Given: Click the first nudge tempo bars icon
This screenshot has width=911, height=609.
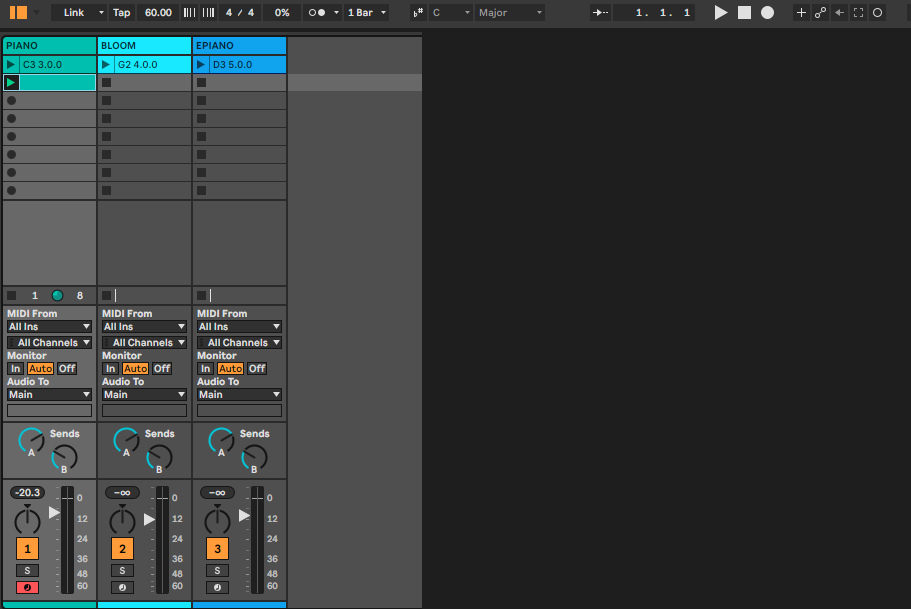Looking at the screenshot, I should (x=189, y=12).
